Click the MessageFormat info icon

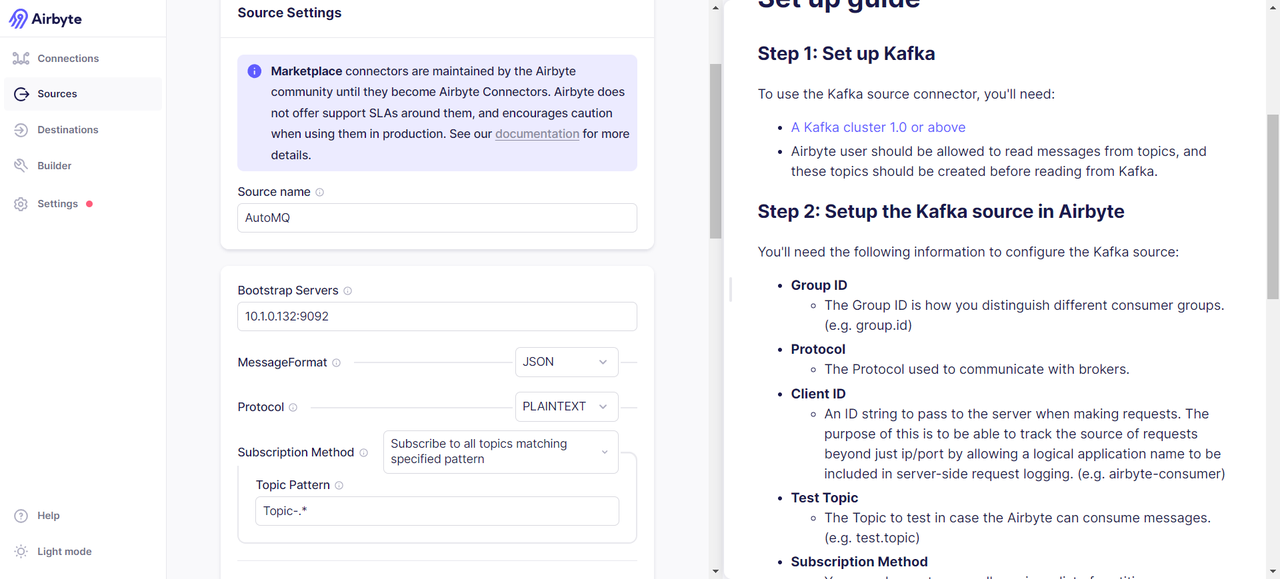(x=336, y=363)
